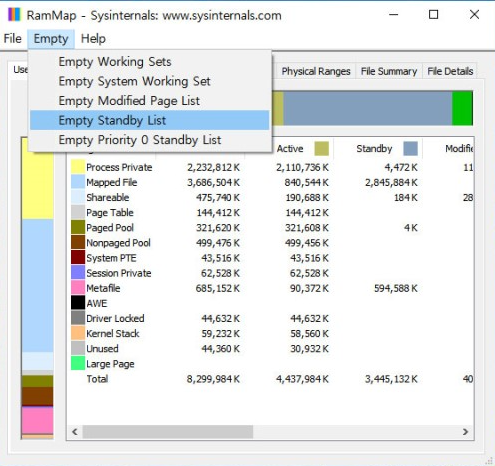Click the Process Private active value 2,110,736 K
The width and height of the screenshot is (495, 466).
pos(302,167)
